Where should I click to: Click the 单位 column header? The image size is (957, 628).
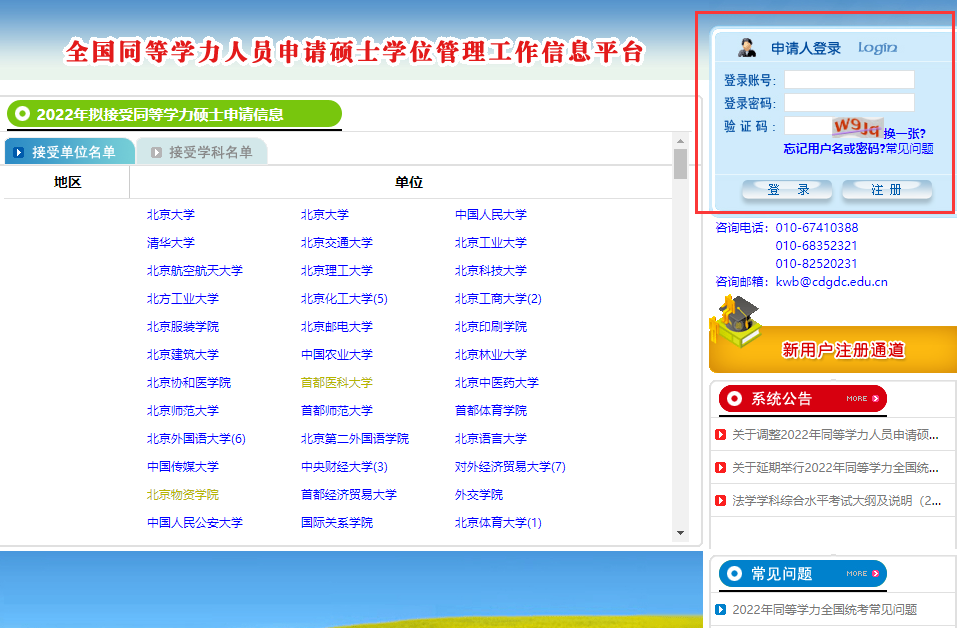click(408, 182)
